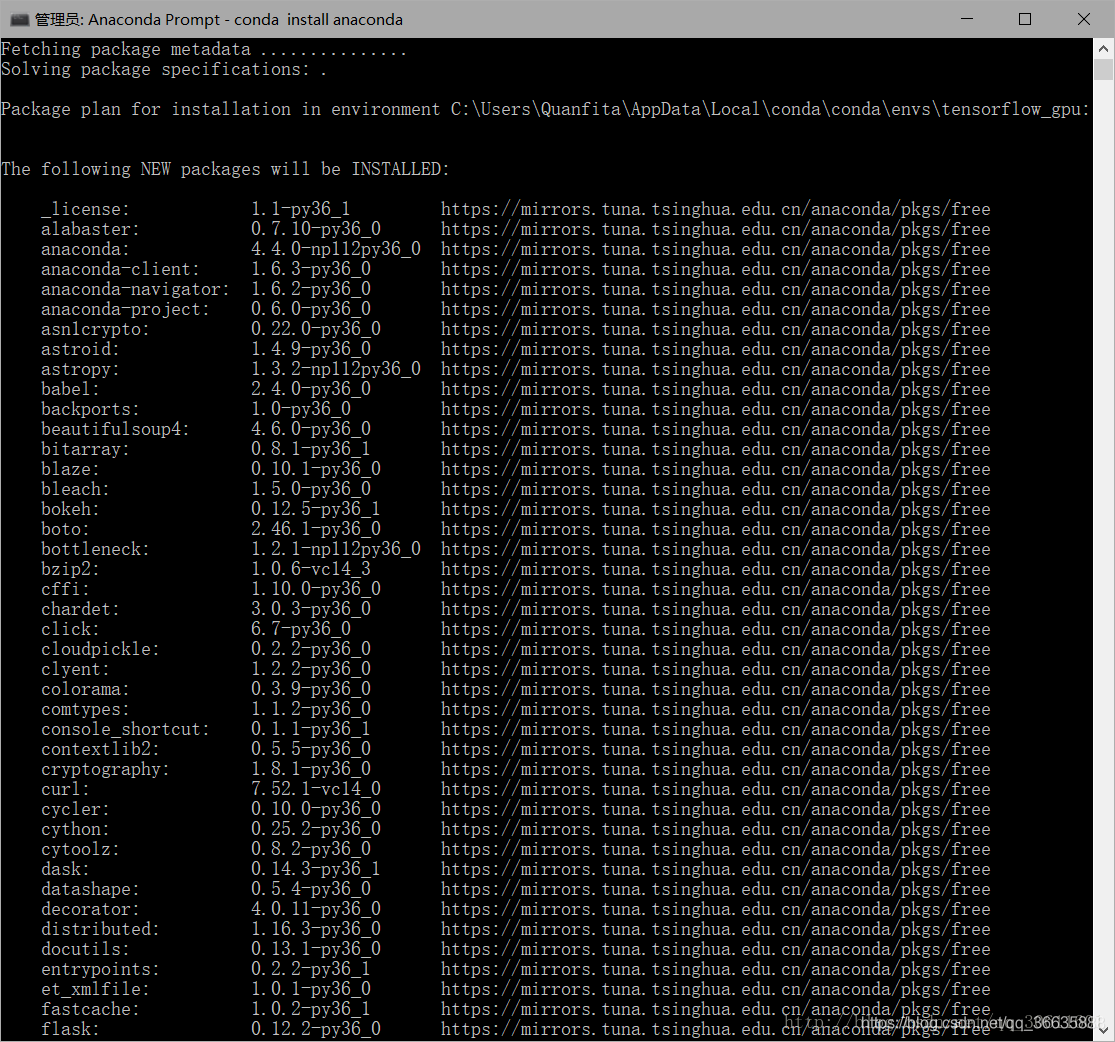Click version '1.0.6-vc14_3' of bzip2
The height and width of the screenshot is (1042, 1115).
pos(311,568)
